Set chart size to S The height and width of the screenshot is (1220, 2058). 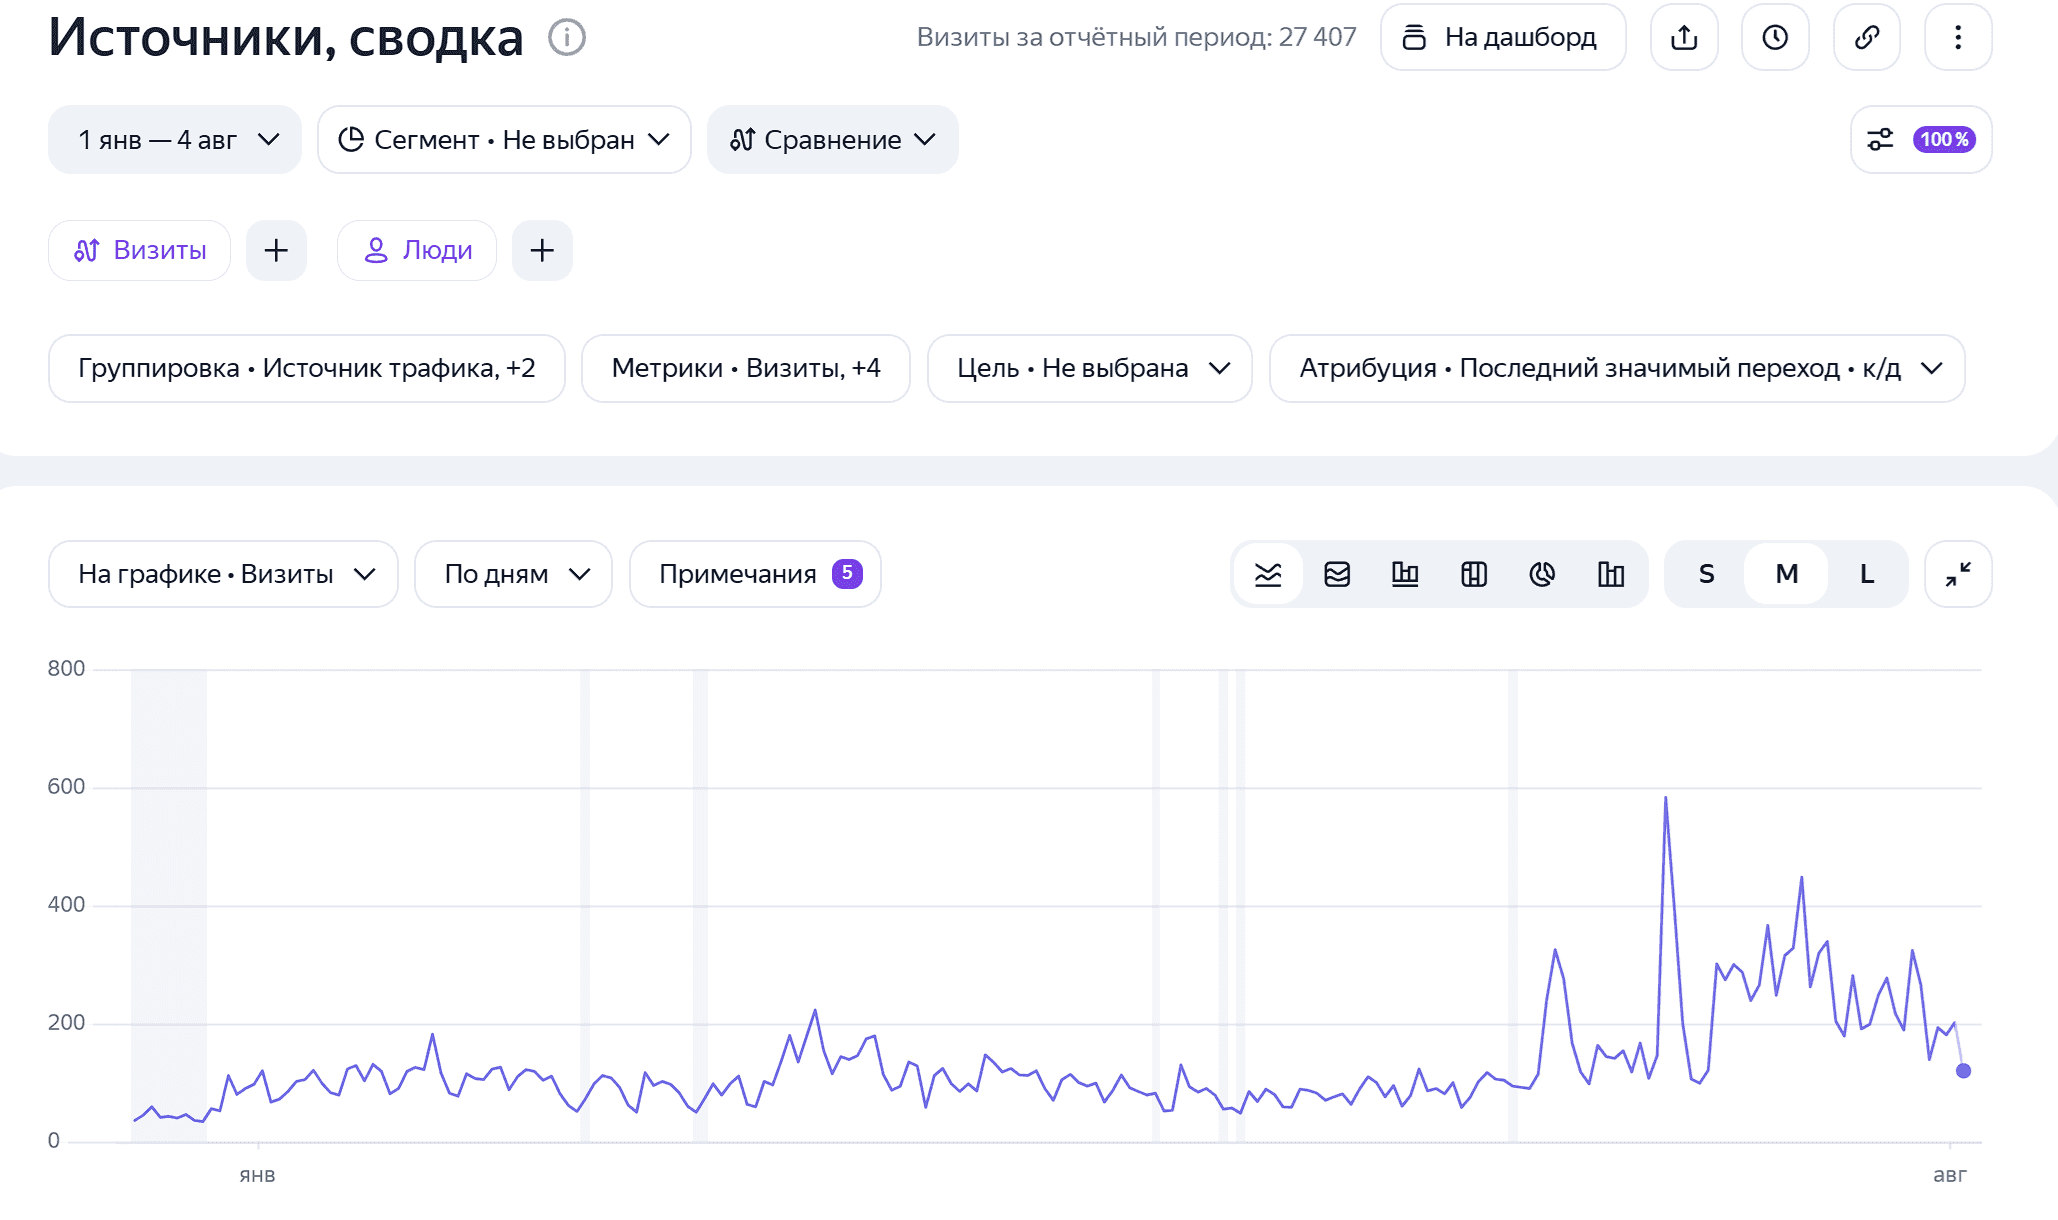pos(1707,574)
